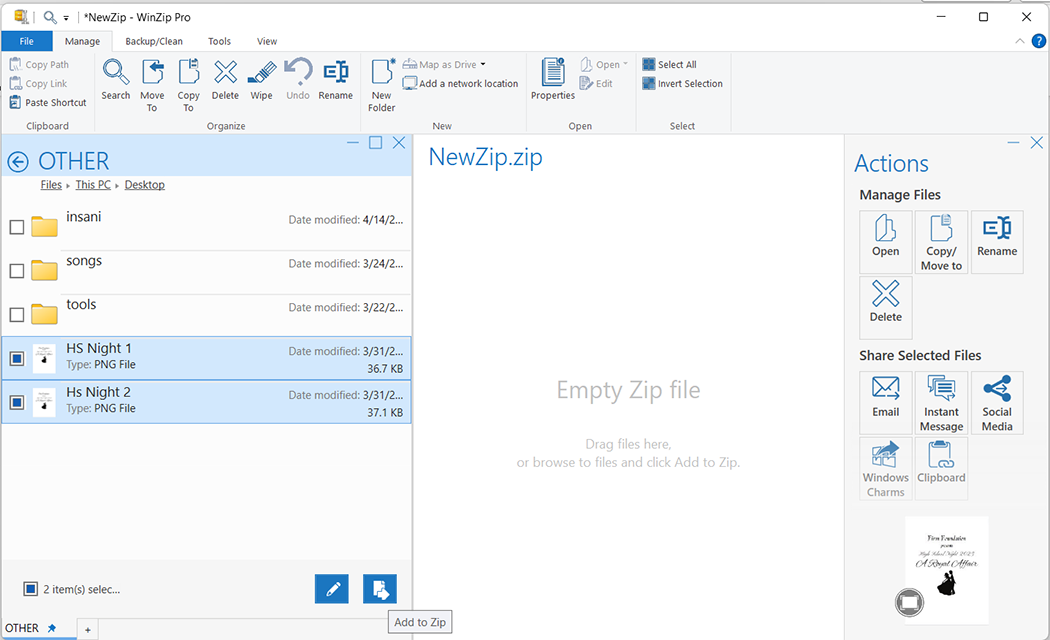Click the Hs Night 2 file name
Image resolution: width=1050 pixels, height=640 pixels.
coord(98,392)
